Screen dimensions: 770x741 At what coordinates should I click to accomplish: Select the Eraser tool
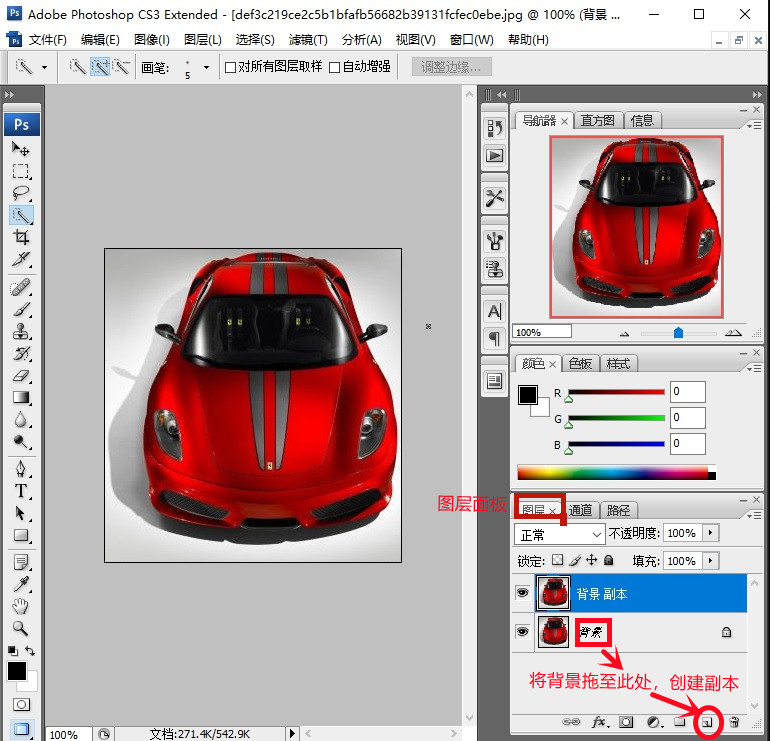(21, 376)
